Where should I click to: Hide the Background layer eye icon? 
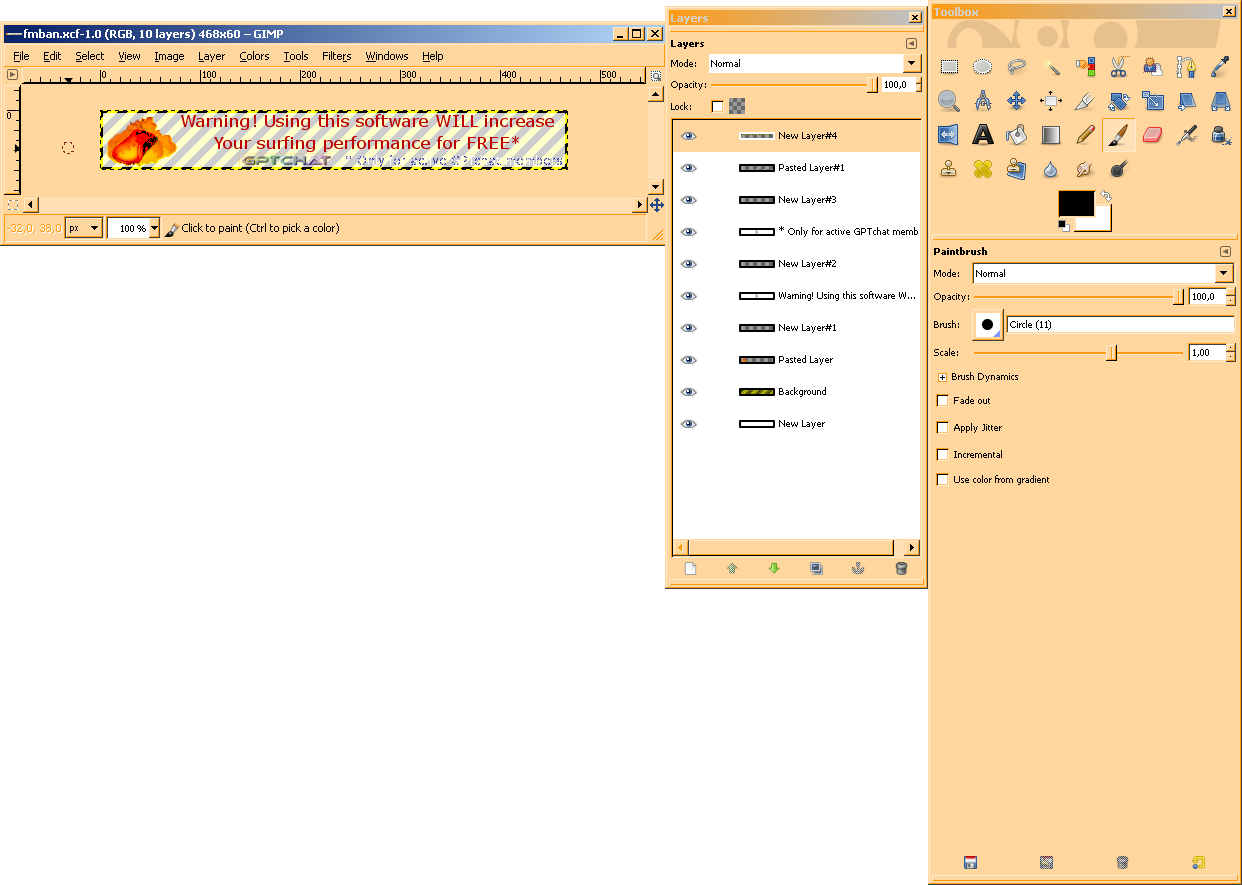[688, 392]
